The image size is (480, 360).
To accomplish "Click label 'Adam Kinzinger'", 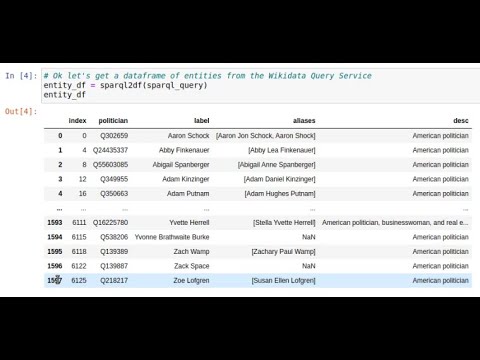I will click(x=186, y=179).
